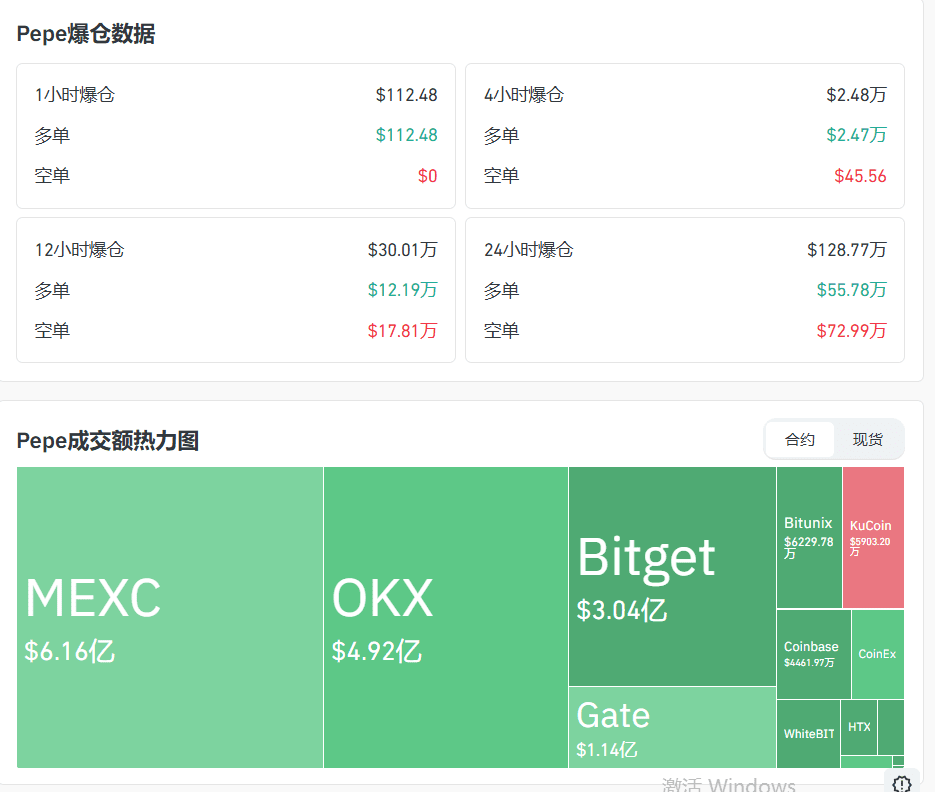This screenshot has height=792, width=935.
Task: Select the red KuCoin heatmap block
Action: pyautogui.click(x=874, y=537)
